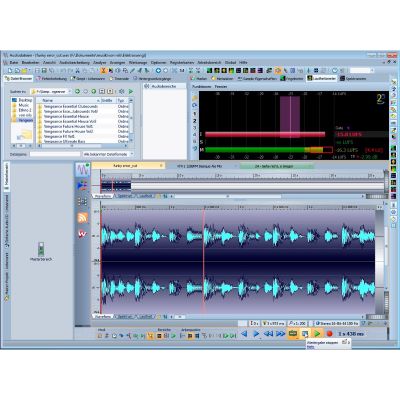Open the Bearbeiten menu
Screen dimensions: 400x400
[30, 62]
